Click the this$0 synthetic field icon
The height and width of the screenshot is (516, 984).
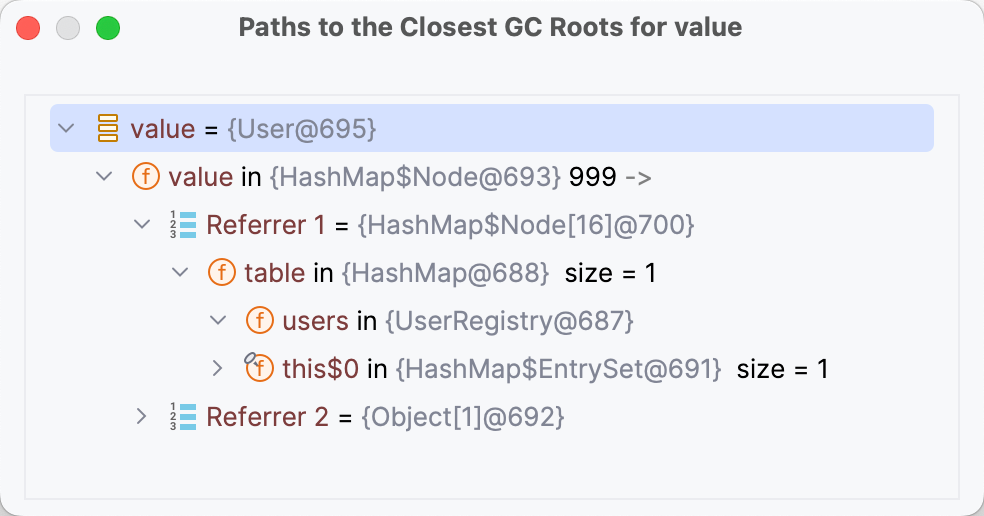click(259, 368)
